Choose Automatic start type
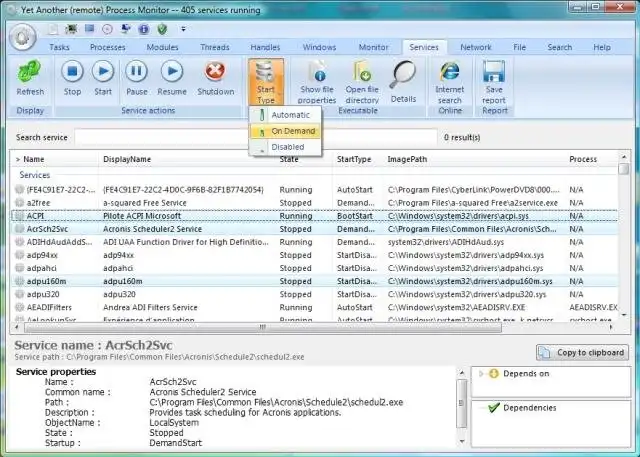This screenshot has height=457, width=640. [x=285, y=115]
